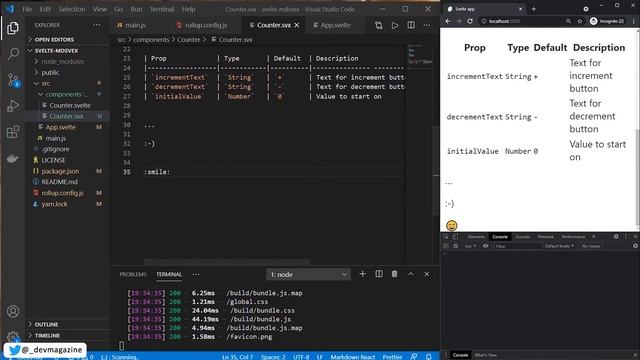The height and width of the screenshot is (360, 640).
Task: Click Prettier in the status bar
Action: point(392,357)
